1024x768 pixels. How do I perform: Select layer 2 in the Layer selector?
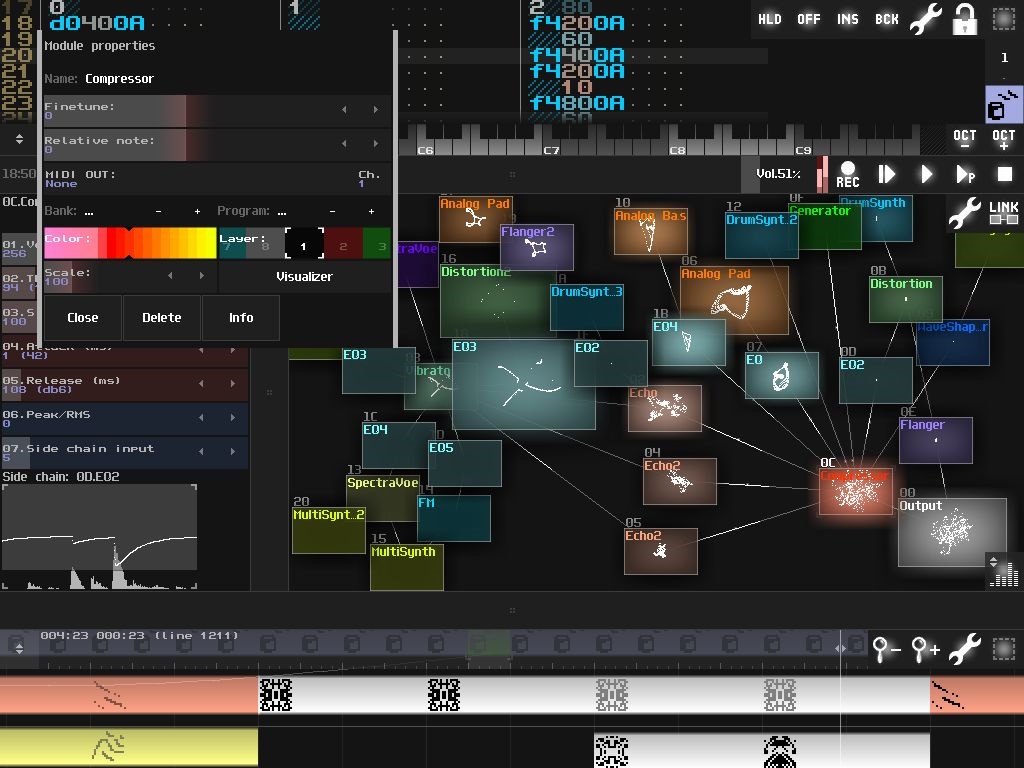pos(342,244)
